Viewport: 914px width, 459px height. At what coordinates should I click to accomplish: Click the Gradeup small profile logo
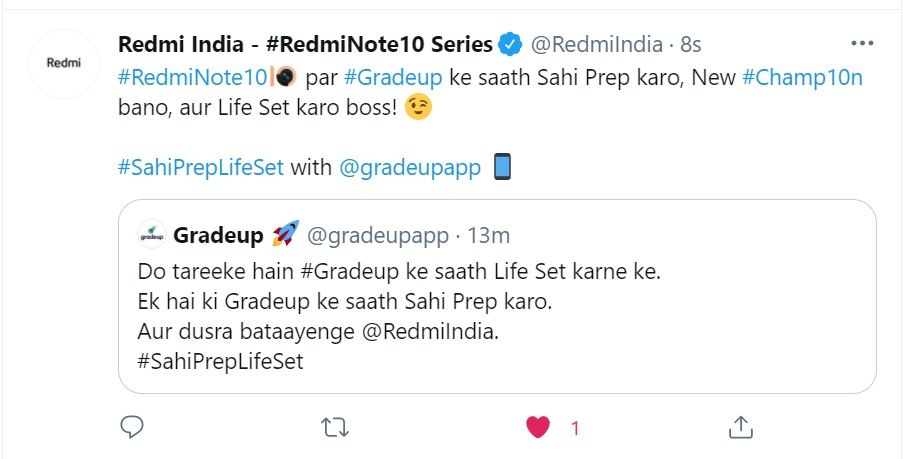pyautogui.click(x=151, y=235)
